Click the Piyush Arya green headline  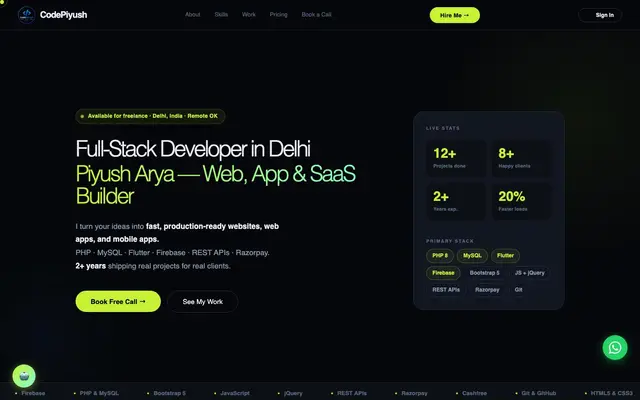tap(216, 185)
